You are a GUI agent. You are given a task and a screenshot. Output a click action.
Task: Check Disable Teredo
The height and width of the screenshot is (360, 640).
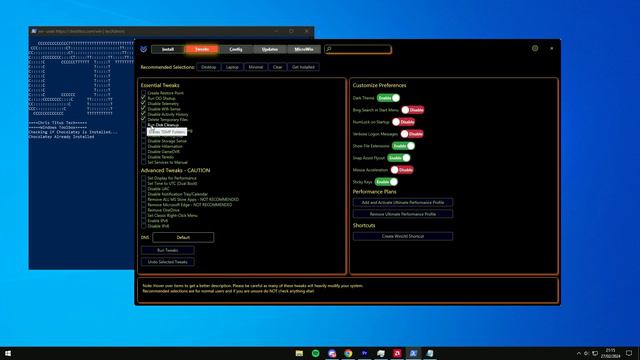click(x=143, y=157)
